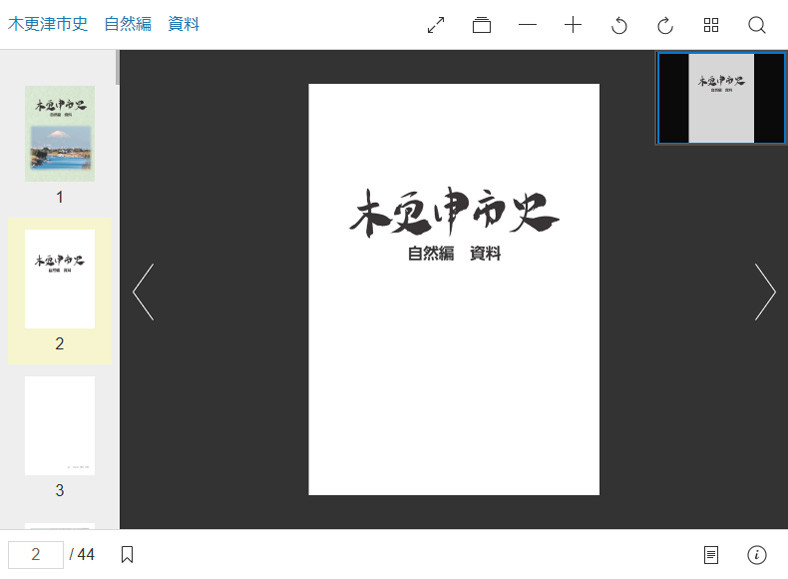Click the page number input field
Image resolution: width=788 pixels, height=579 pixels.
(36, 554)
